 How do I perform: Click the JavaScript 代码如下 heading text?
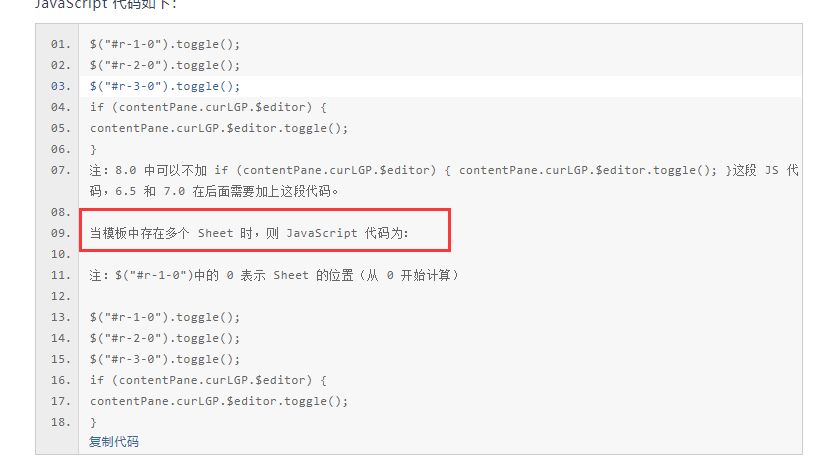click(106, 4)
